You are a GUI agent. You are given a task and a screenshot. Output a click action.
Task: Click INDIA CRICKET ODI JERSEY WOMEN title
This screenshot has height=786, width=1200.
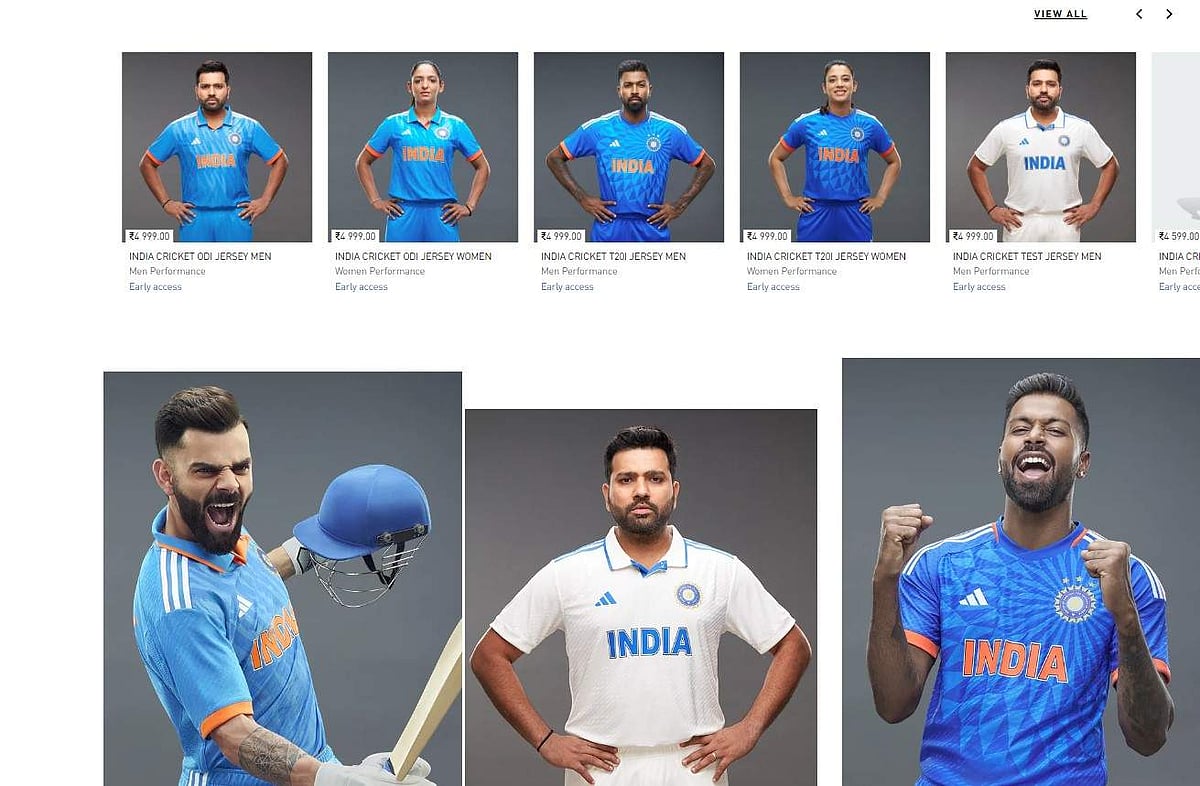[413, 257]
